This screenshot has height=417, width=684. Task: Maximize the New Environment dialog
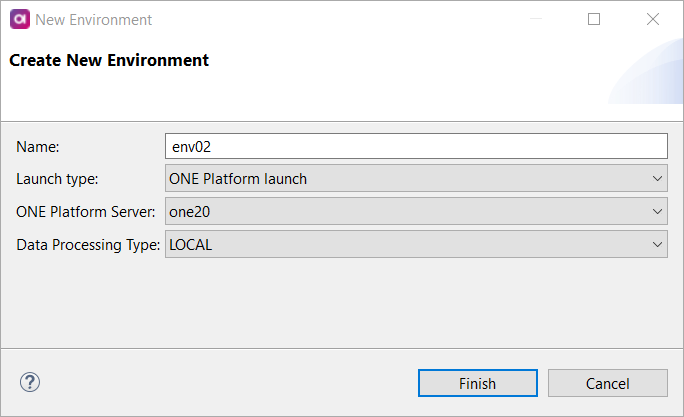[x=594, y=19]
